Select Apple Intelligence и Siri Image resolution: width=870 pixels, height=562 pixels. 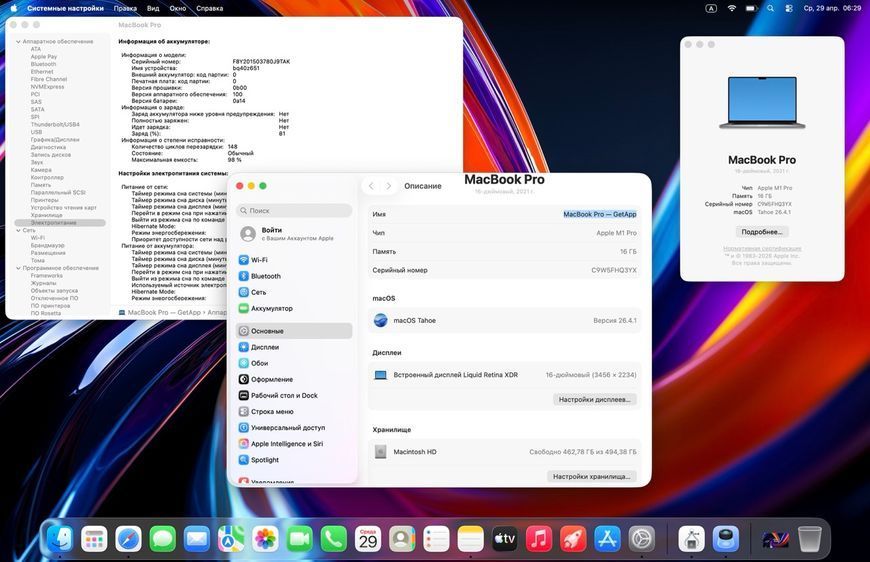[294, 443]
